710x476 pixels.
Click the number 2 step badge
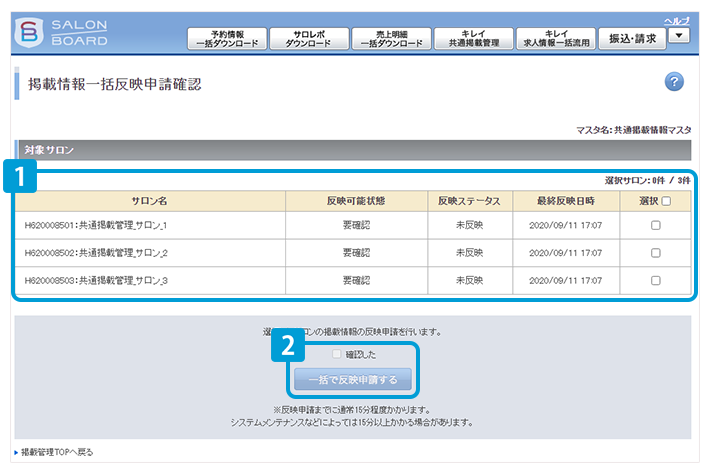coord(287,346)
